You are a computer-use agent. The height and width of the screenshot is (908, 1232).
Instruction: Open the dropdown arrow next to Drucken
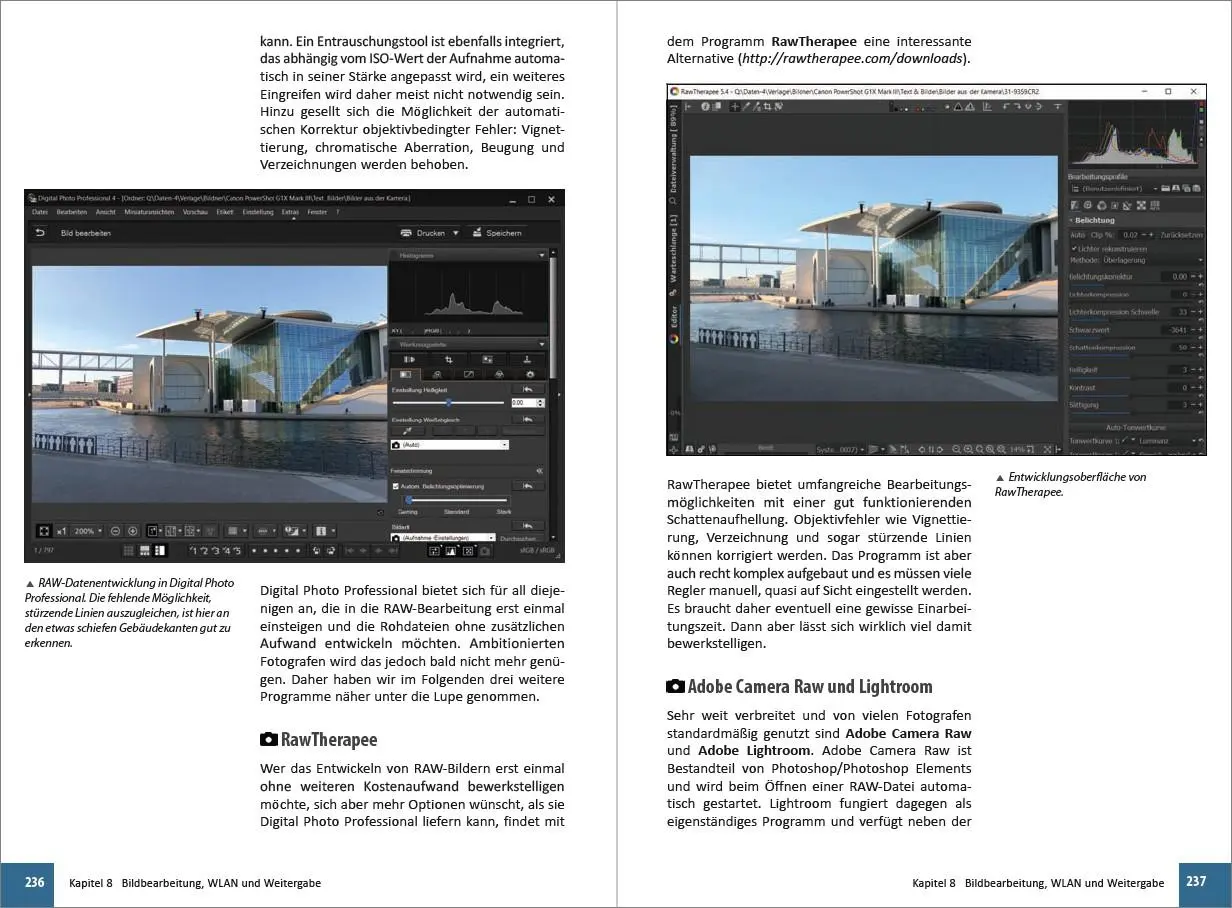[455, 233]
